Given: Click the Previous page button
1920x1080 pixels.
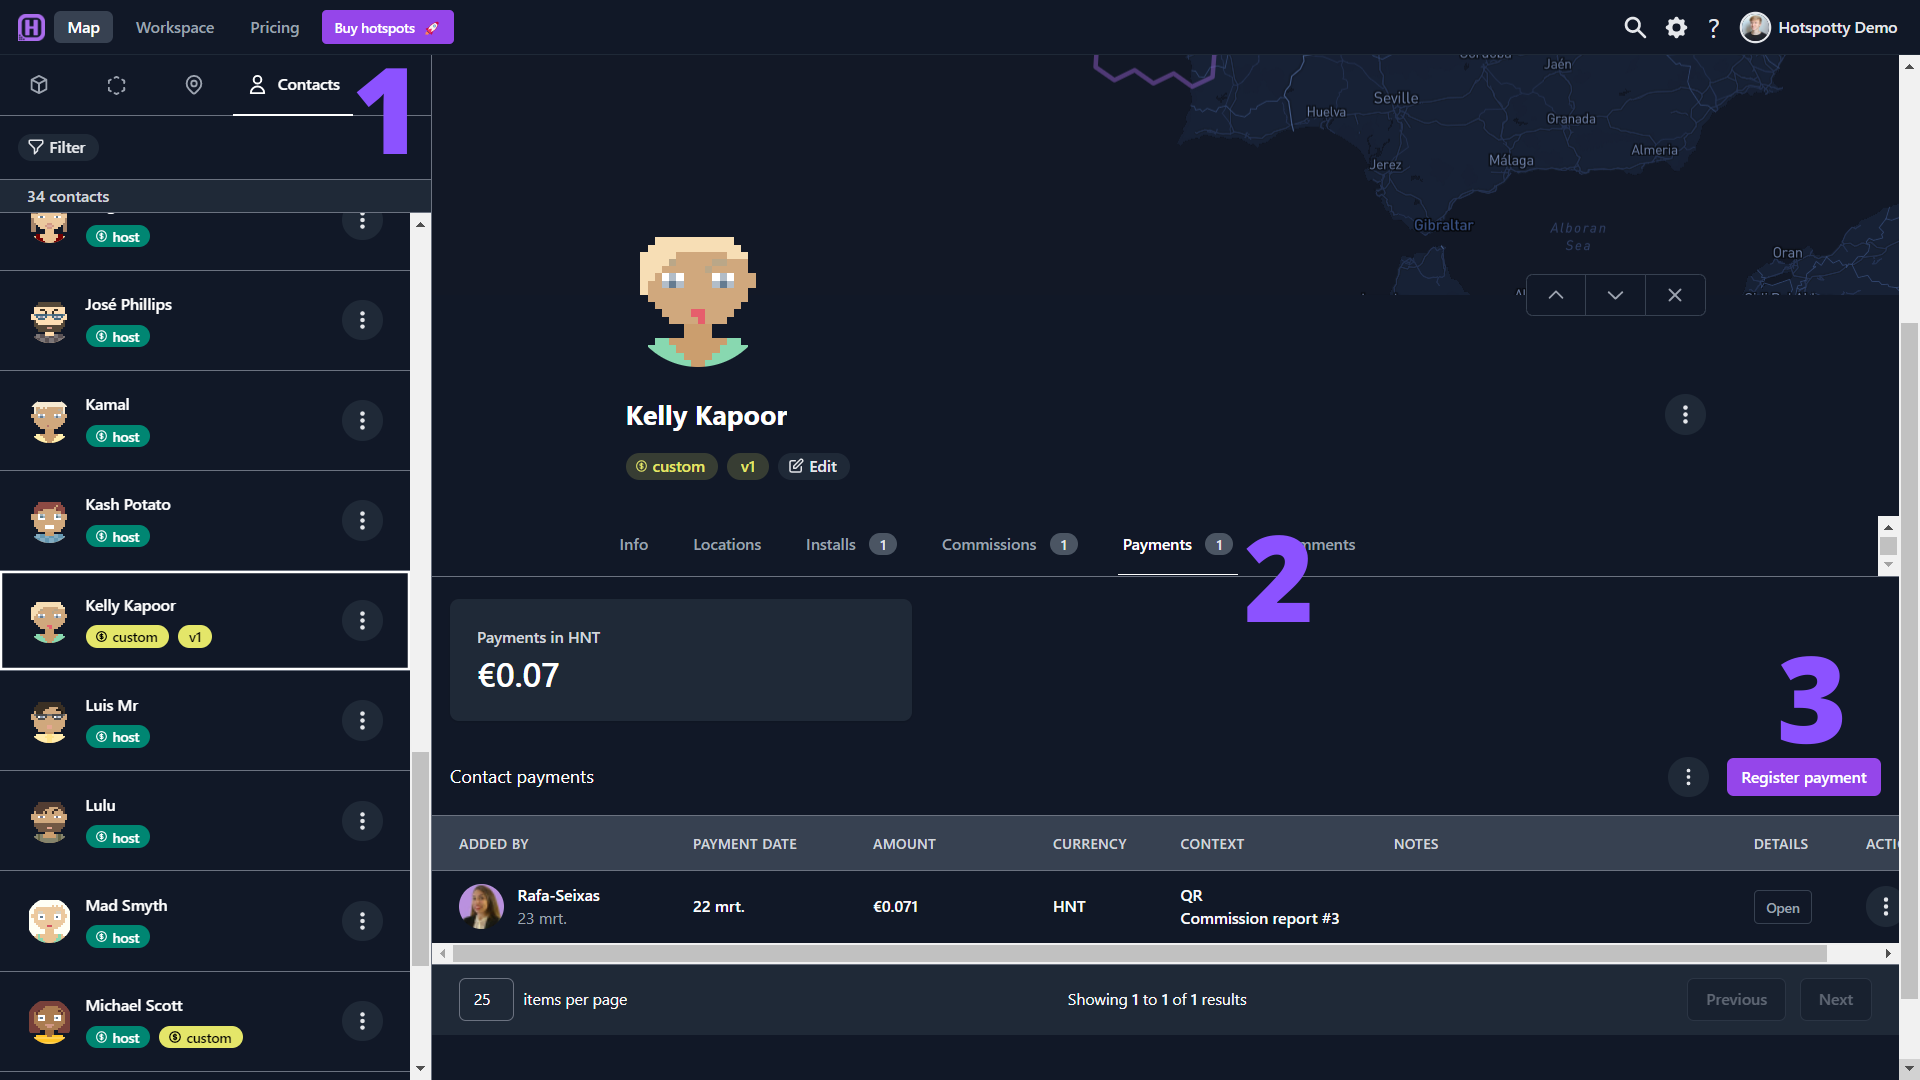Looking at the screenshot, I should 1736,999.
